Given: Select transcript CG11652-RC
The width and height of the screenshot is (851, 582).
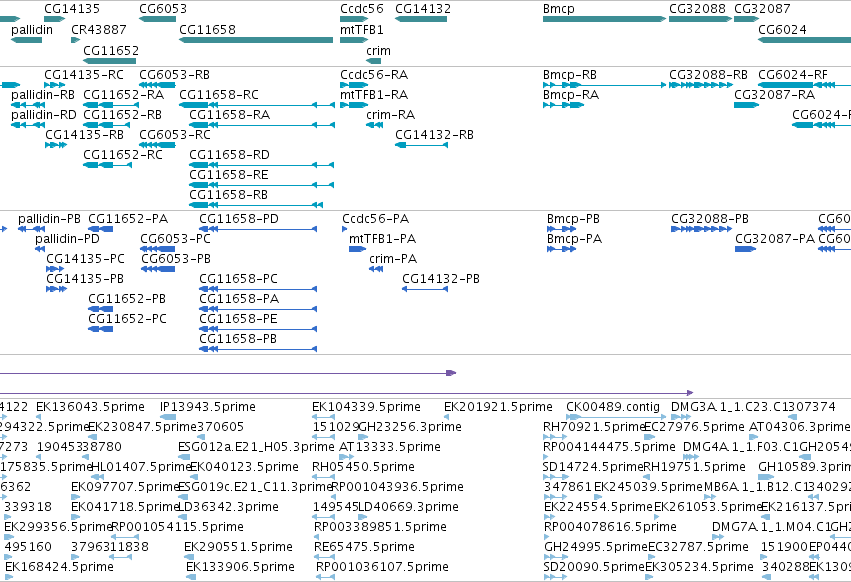Looking at the screenshot, I should click(107, 165).
